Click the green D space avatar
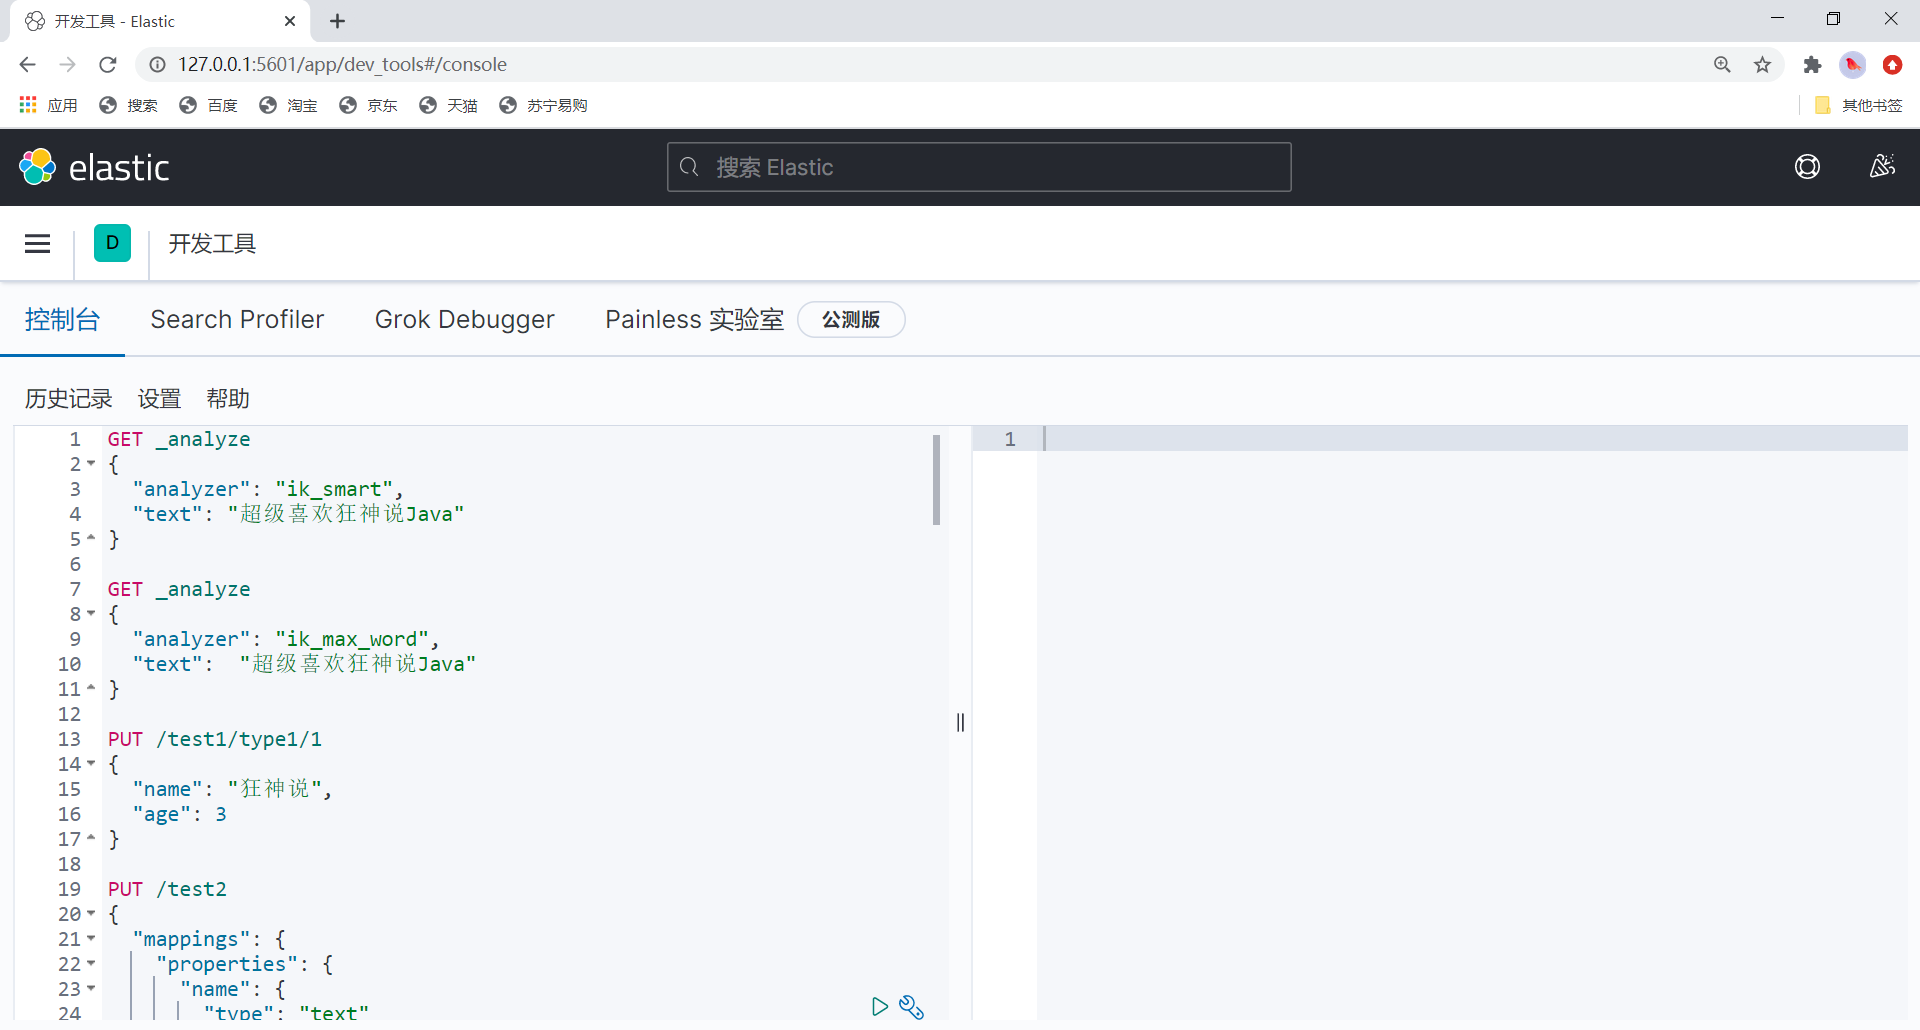This screenshot has height=1030, width=1920. (x=112, y=243)
